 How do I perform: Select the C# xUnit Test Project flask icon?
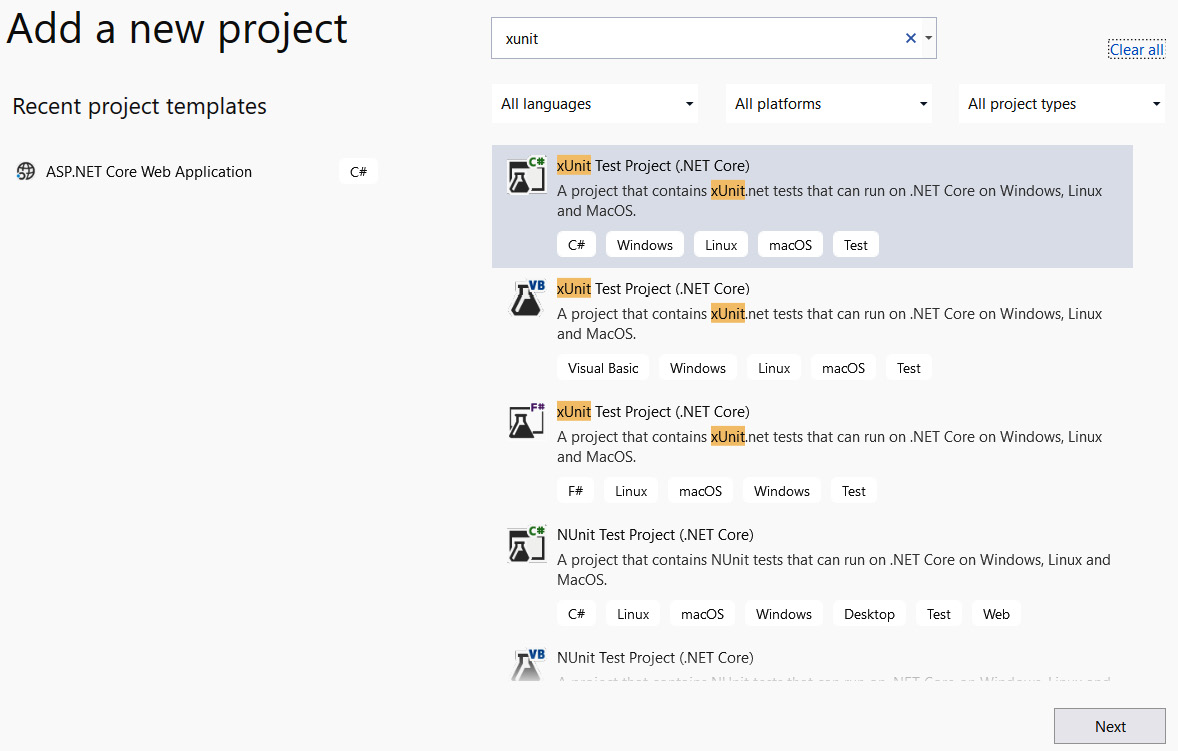526,174
